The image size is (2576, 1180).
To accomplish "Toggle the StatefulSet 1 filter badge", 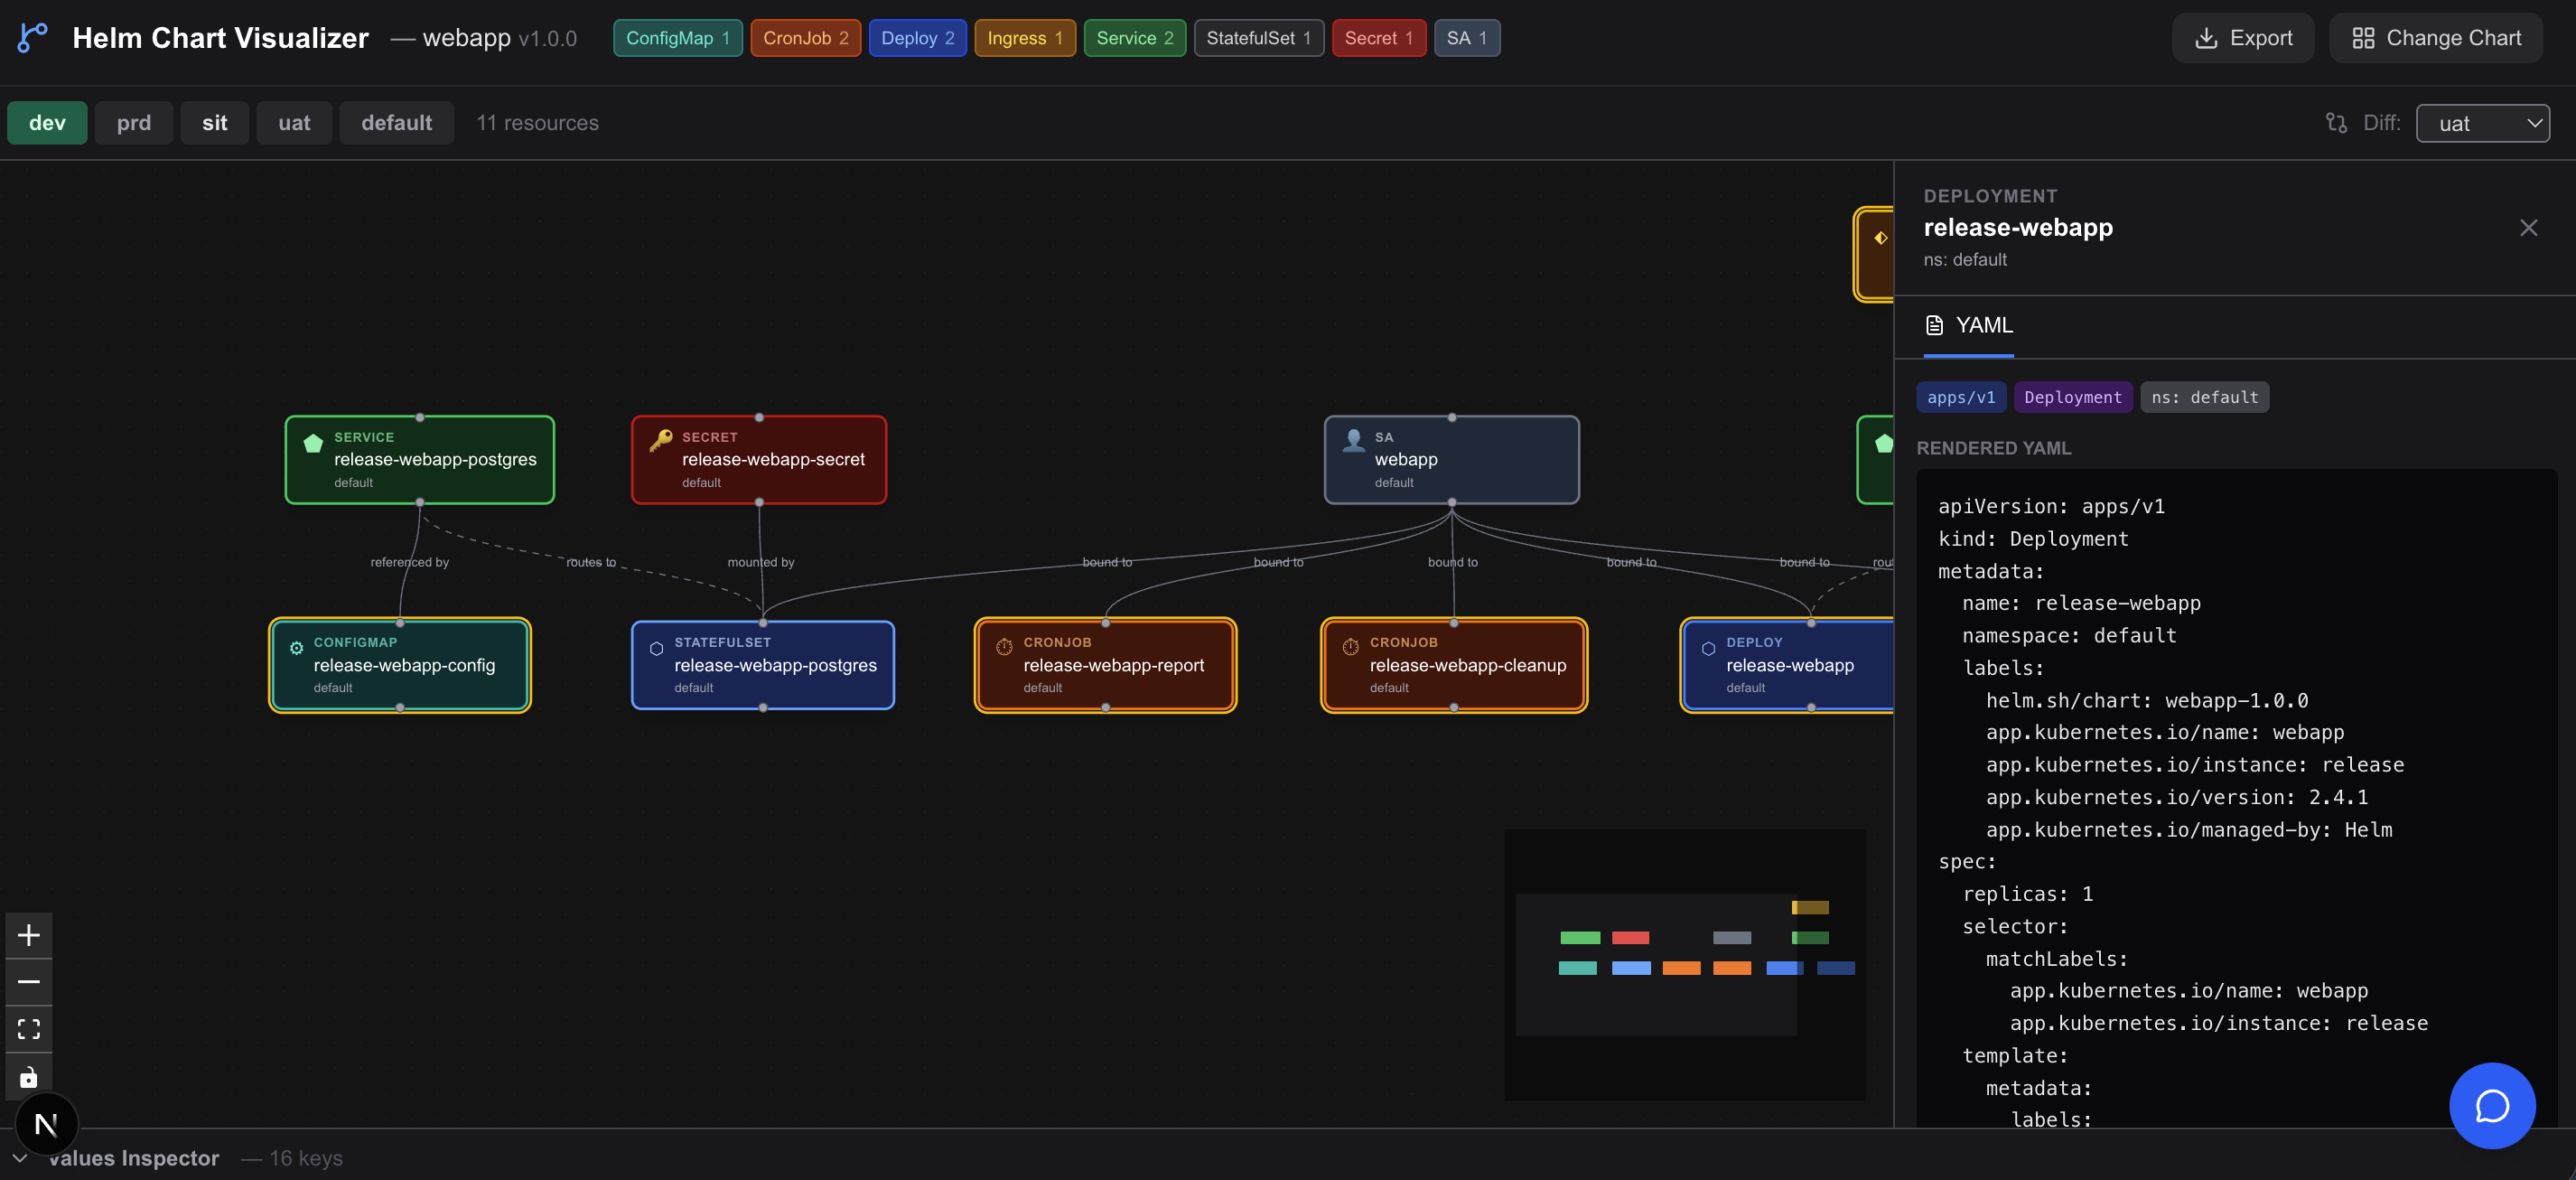I will click(1259, 38).
